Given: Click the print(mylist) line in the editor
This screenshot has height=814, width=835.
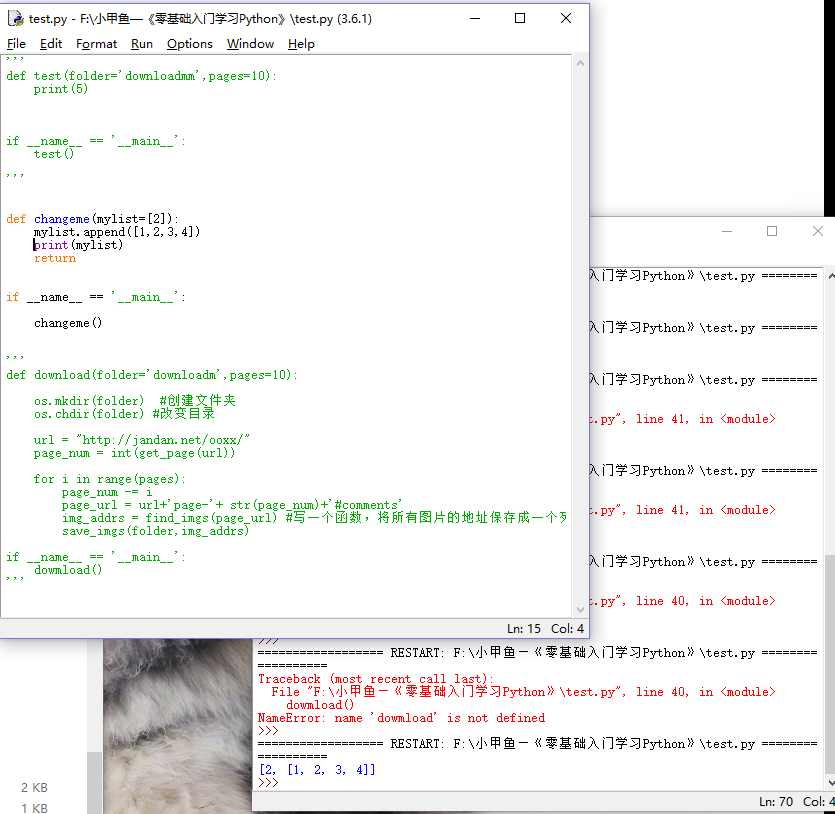Looking at the screenshot, I should pyautogui.click(x=78, y=245).
